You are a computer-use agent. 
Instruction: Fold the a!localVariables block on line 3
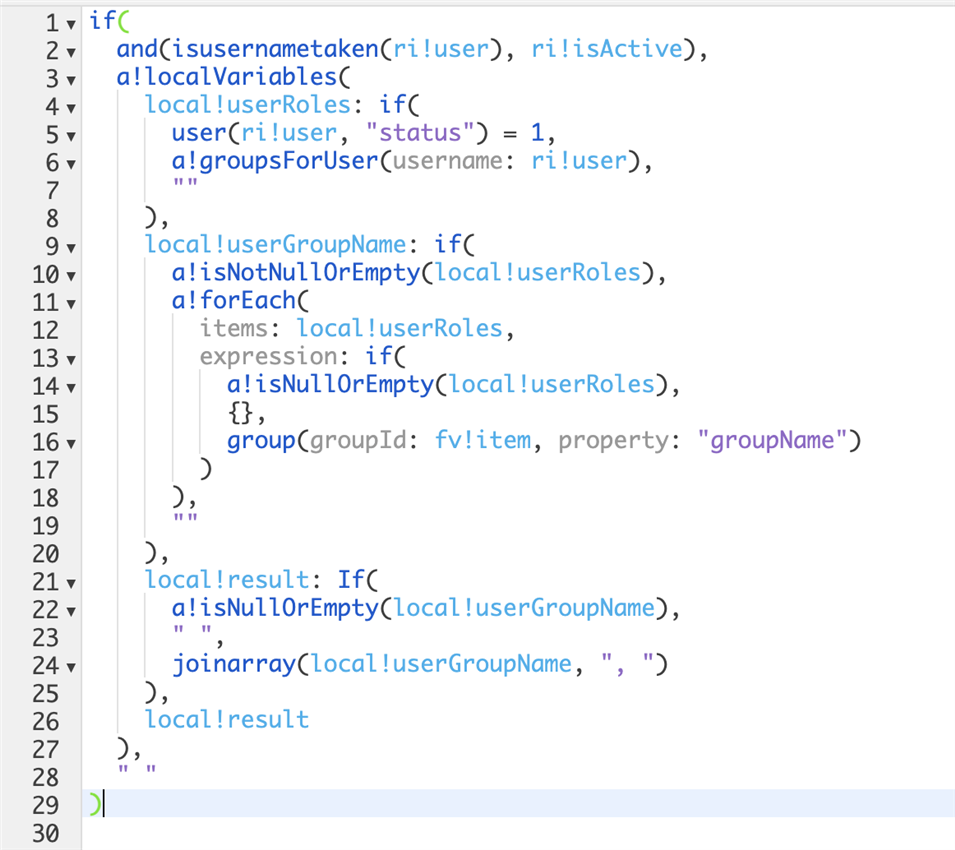[68, 79]
